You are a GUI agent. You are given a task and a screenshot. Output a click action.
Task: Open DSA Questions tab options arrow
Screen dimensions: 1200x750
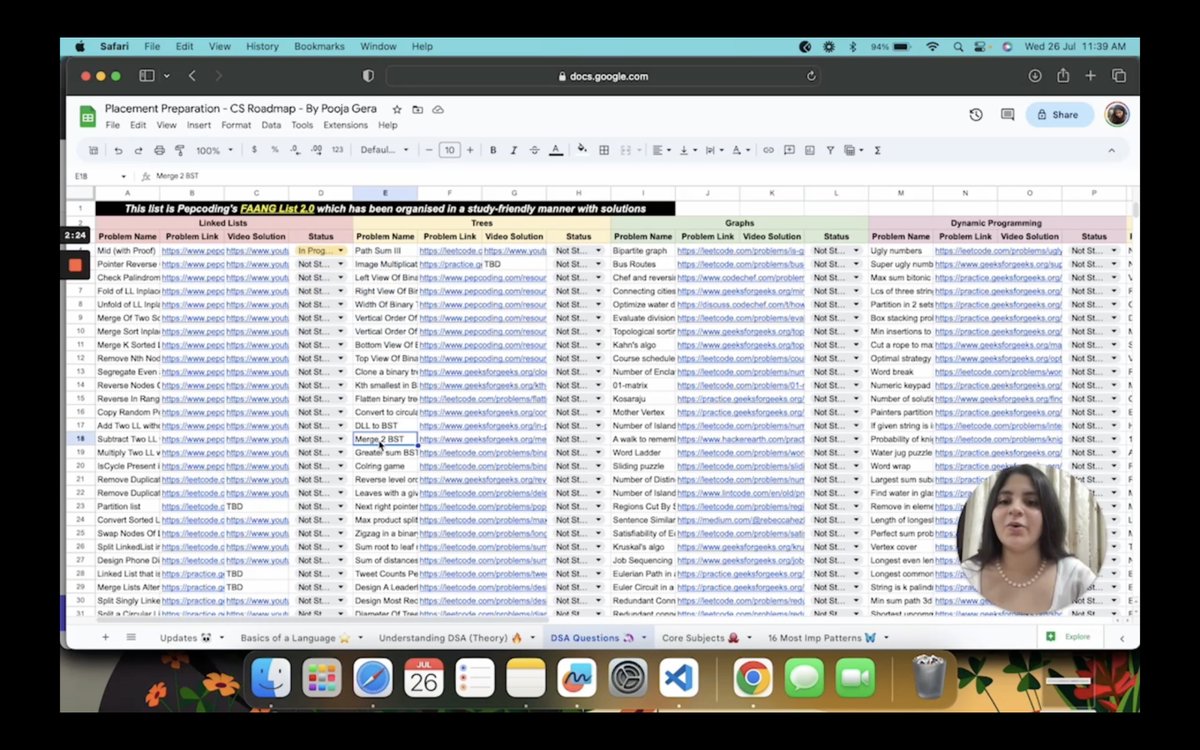[x=644, y=637]
